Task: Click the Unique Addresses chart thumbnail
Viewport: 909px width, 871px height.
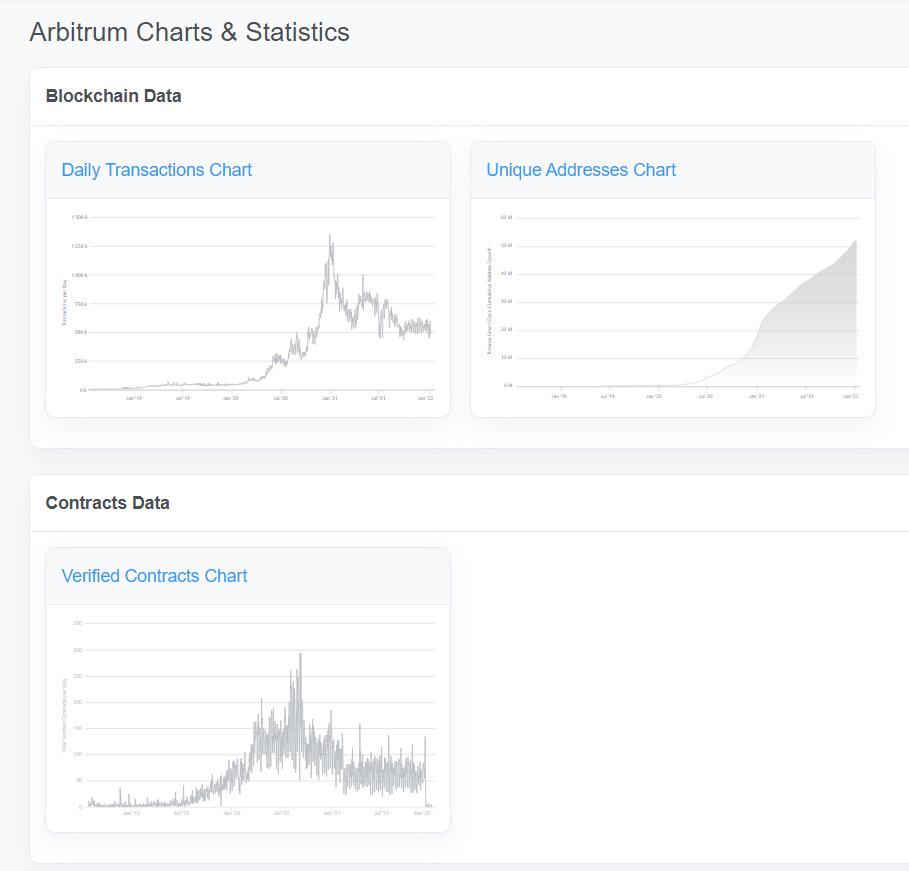Action: click(x=673, y=307)
